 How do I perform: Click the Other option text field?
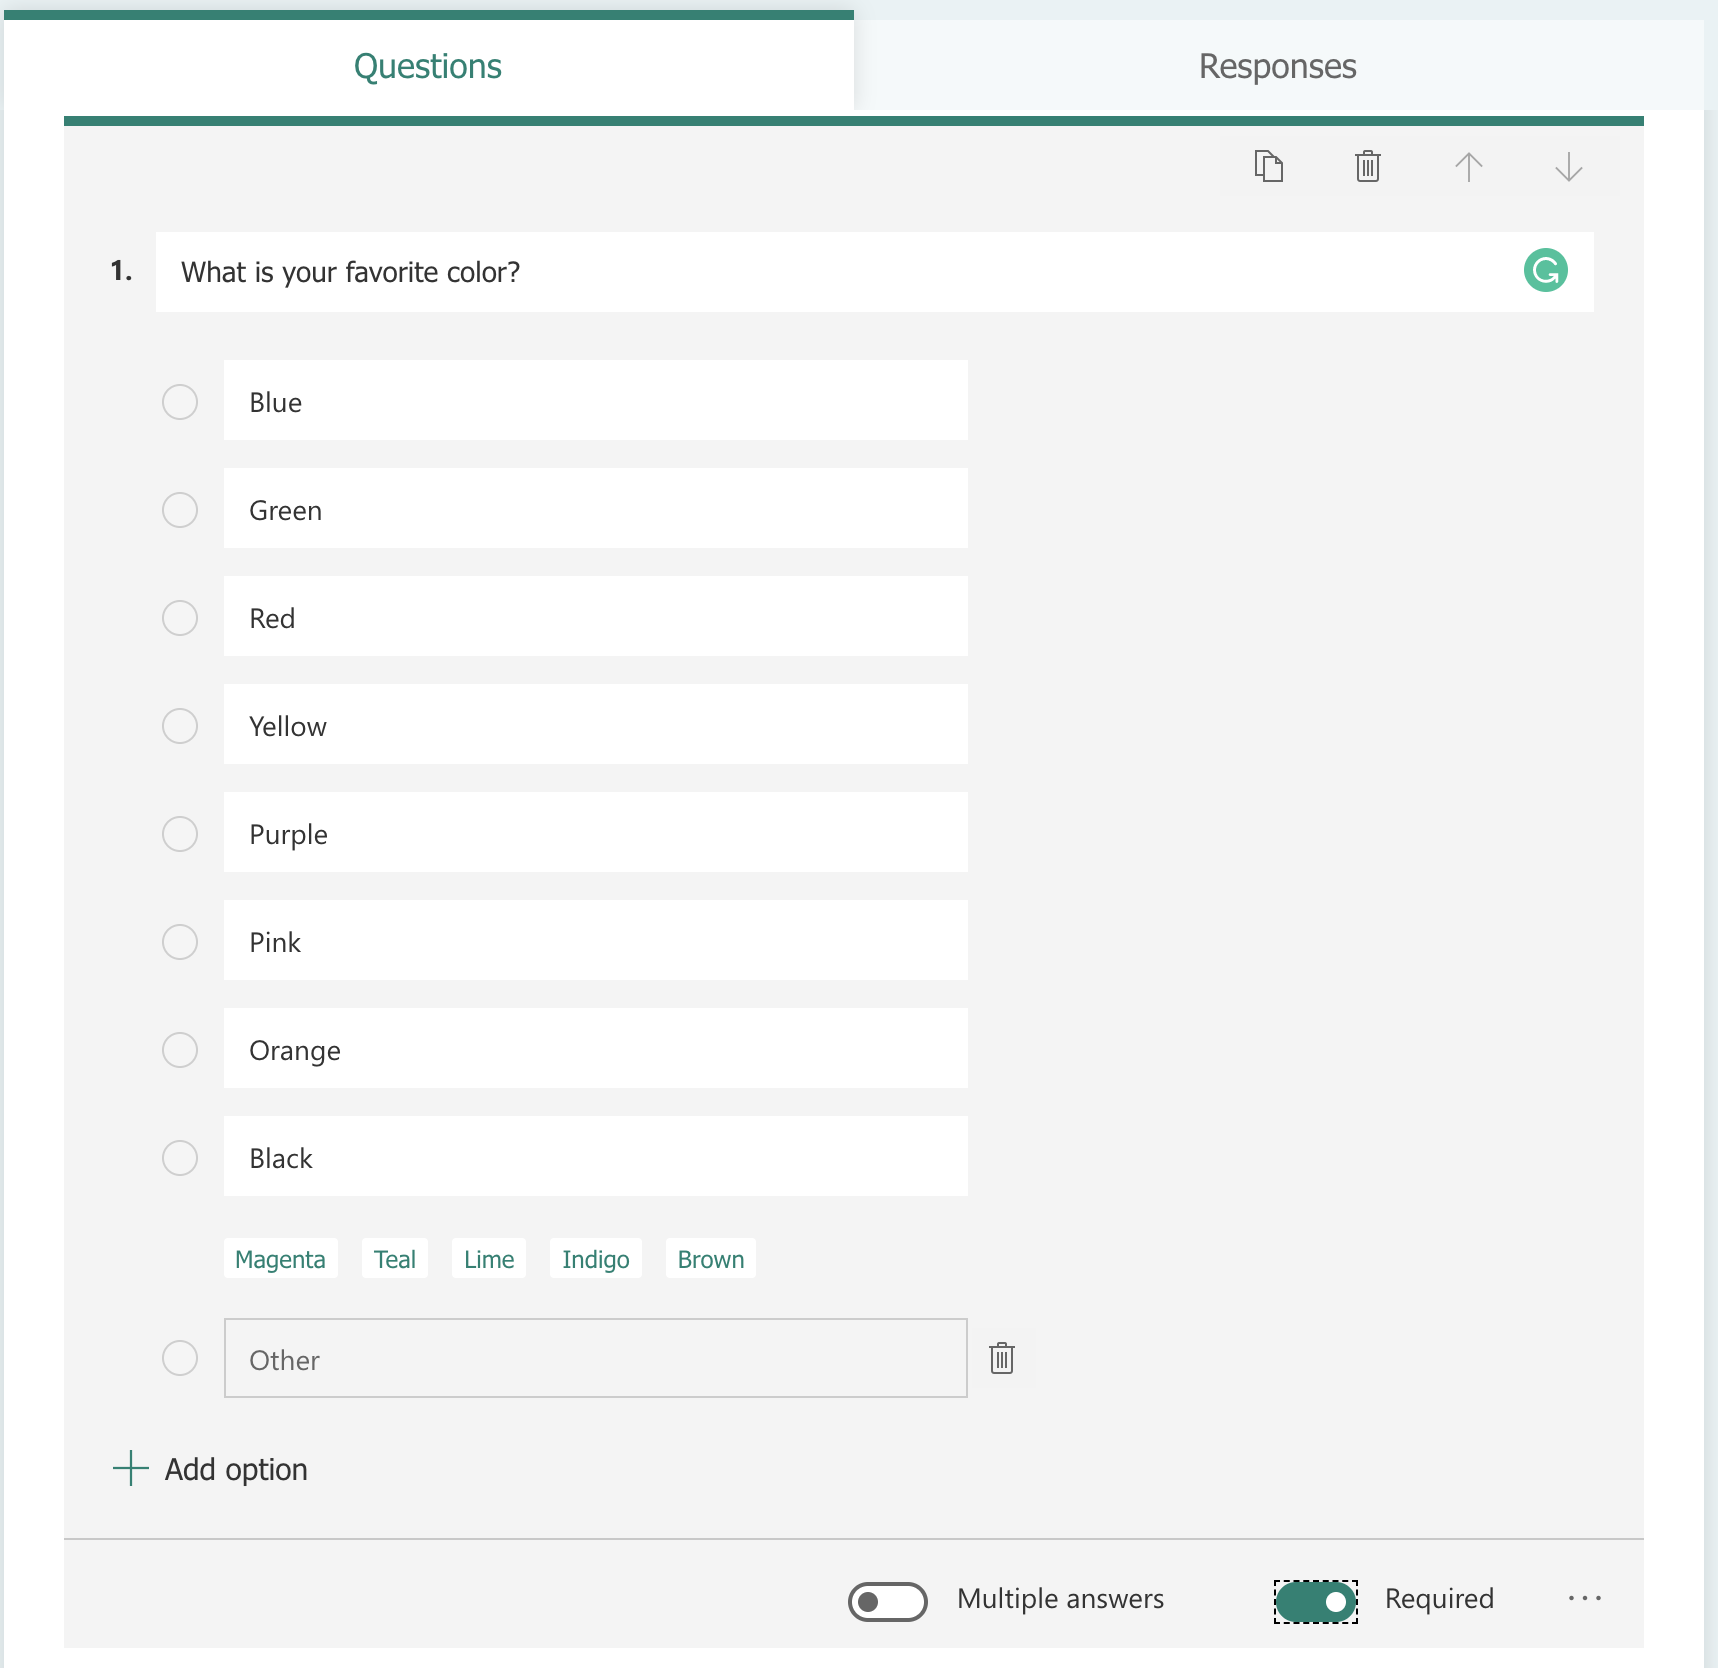coord(595,1359)
